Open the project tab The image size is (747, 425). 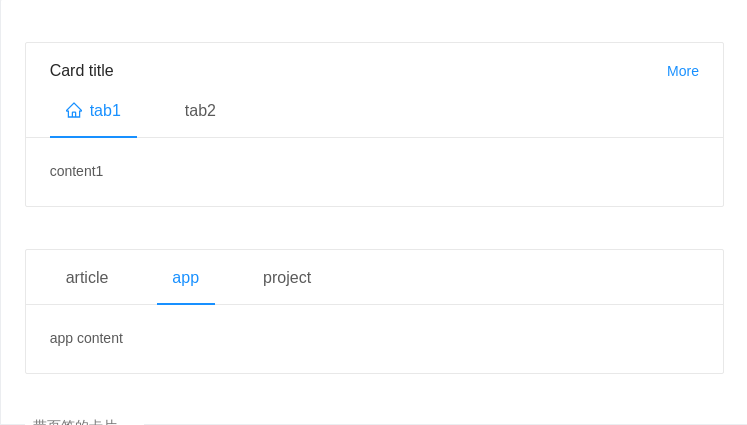pos(287,278)
